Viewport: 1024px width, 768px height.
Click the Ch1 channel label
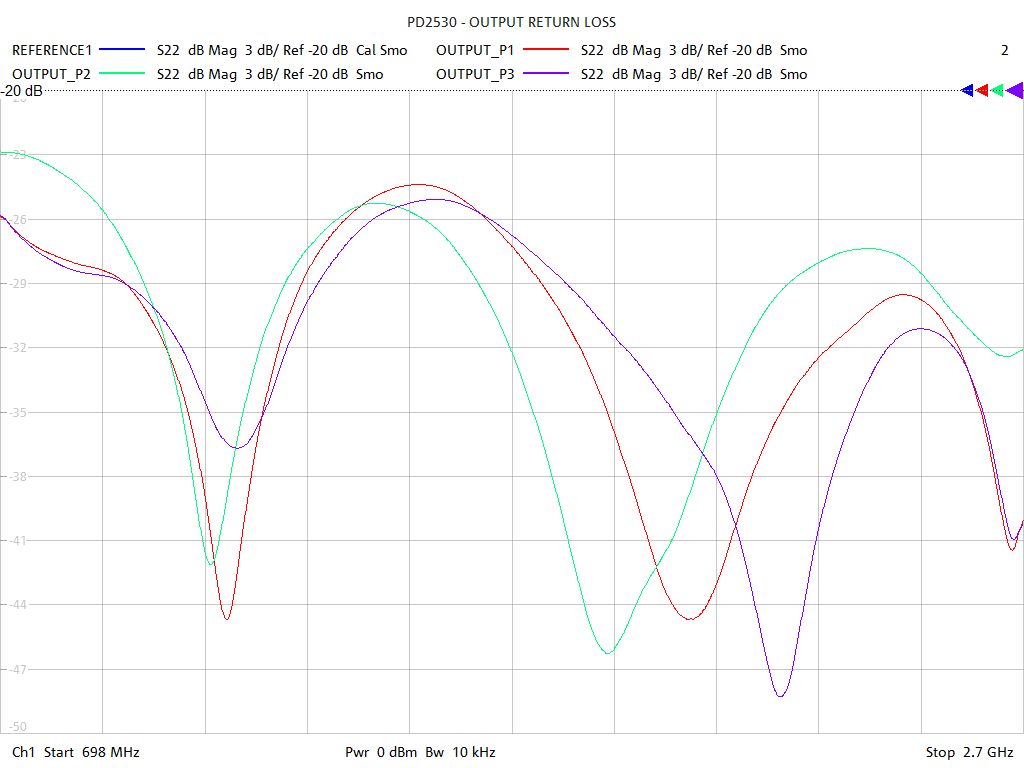coord(24,752)
